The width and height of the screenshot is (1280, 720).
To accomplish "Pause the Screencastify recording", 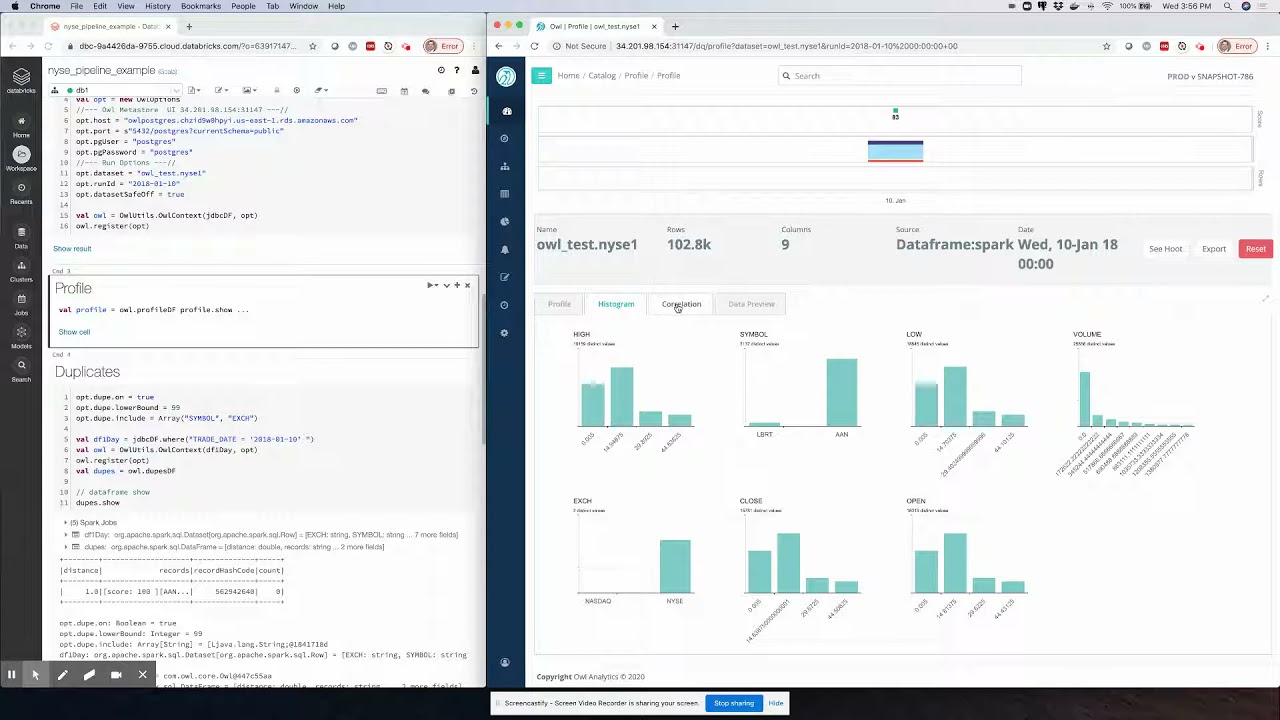I will 11,675.
